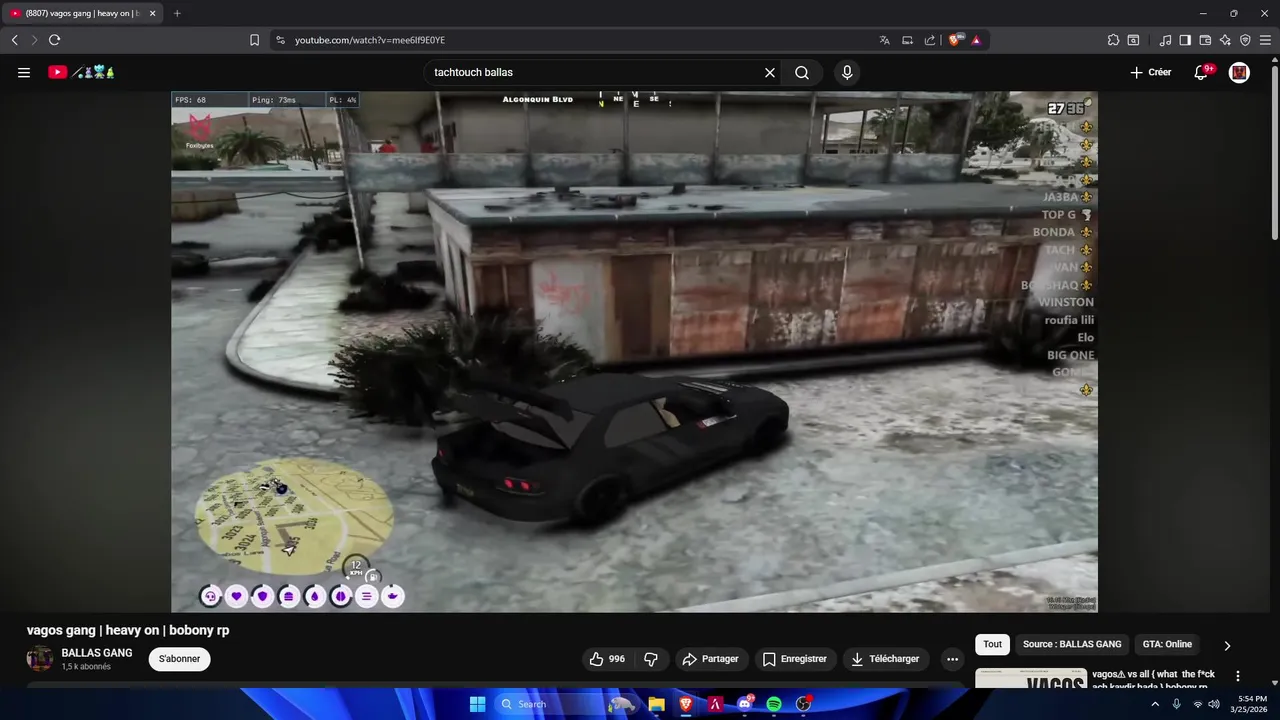Click the video title 'vagos gang | heavy on'
The height and width of the screenshot is (720, 1280).
tap(128, 630)
